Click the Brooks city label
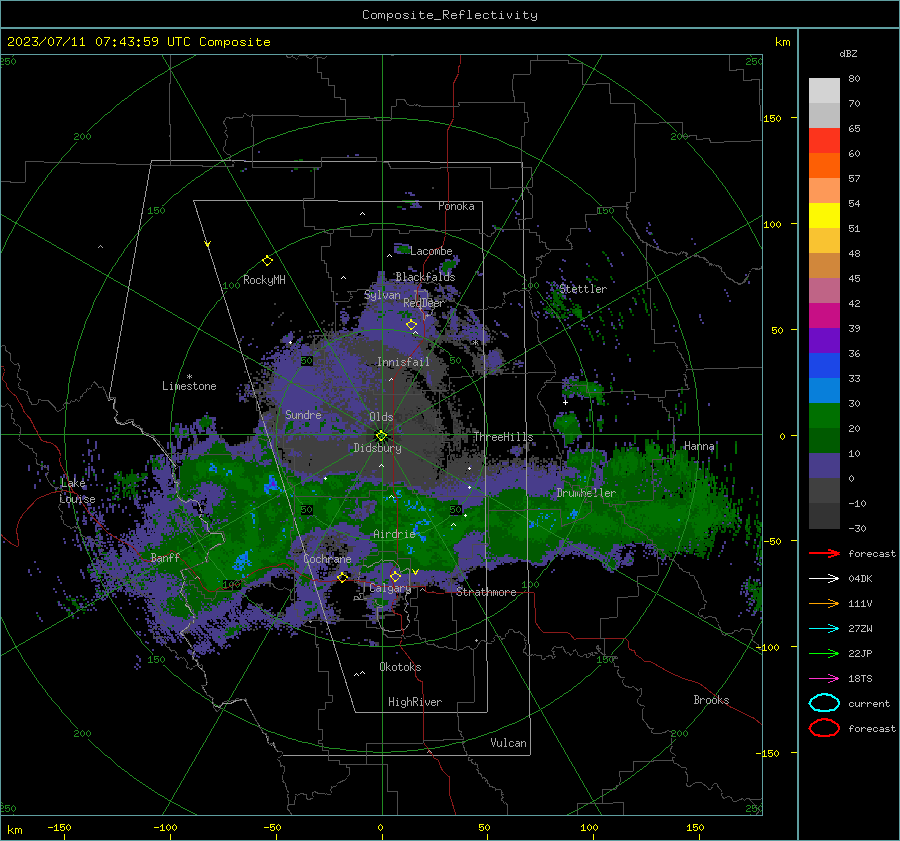 pos(711,700)
